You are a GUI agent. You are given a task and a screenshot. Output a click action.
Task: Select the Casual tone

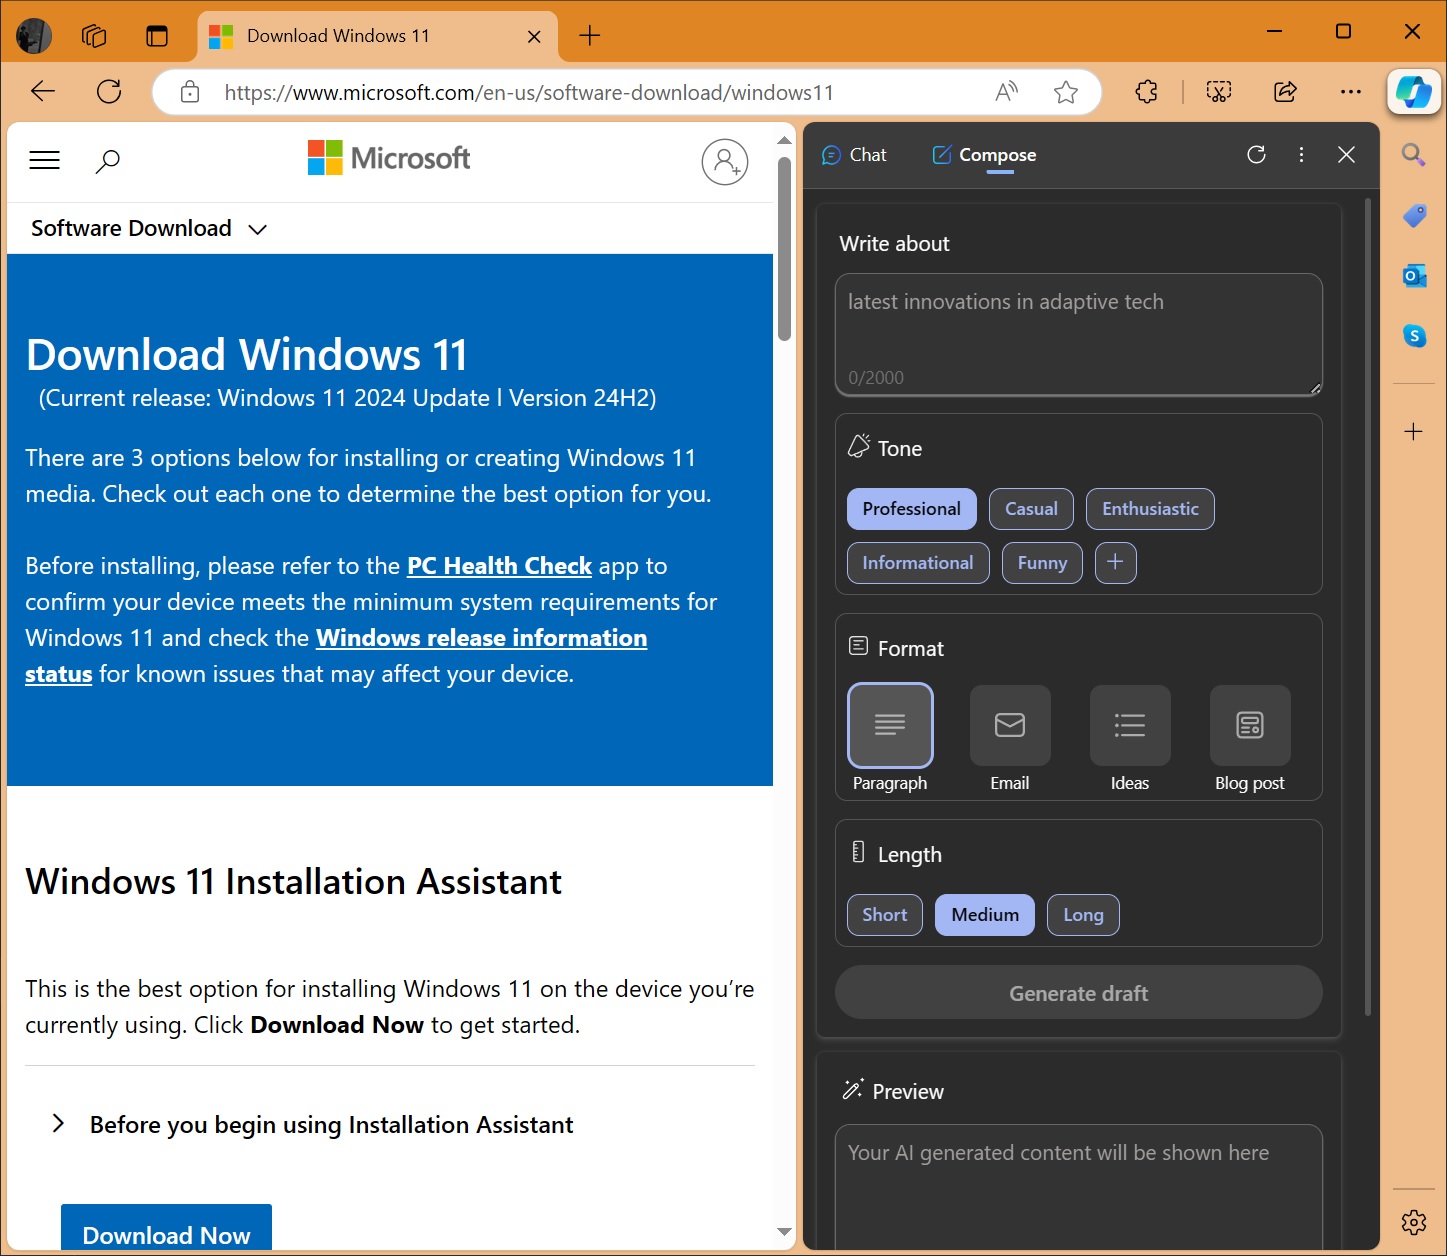tap(1031, 508)
